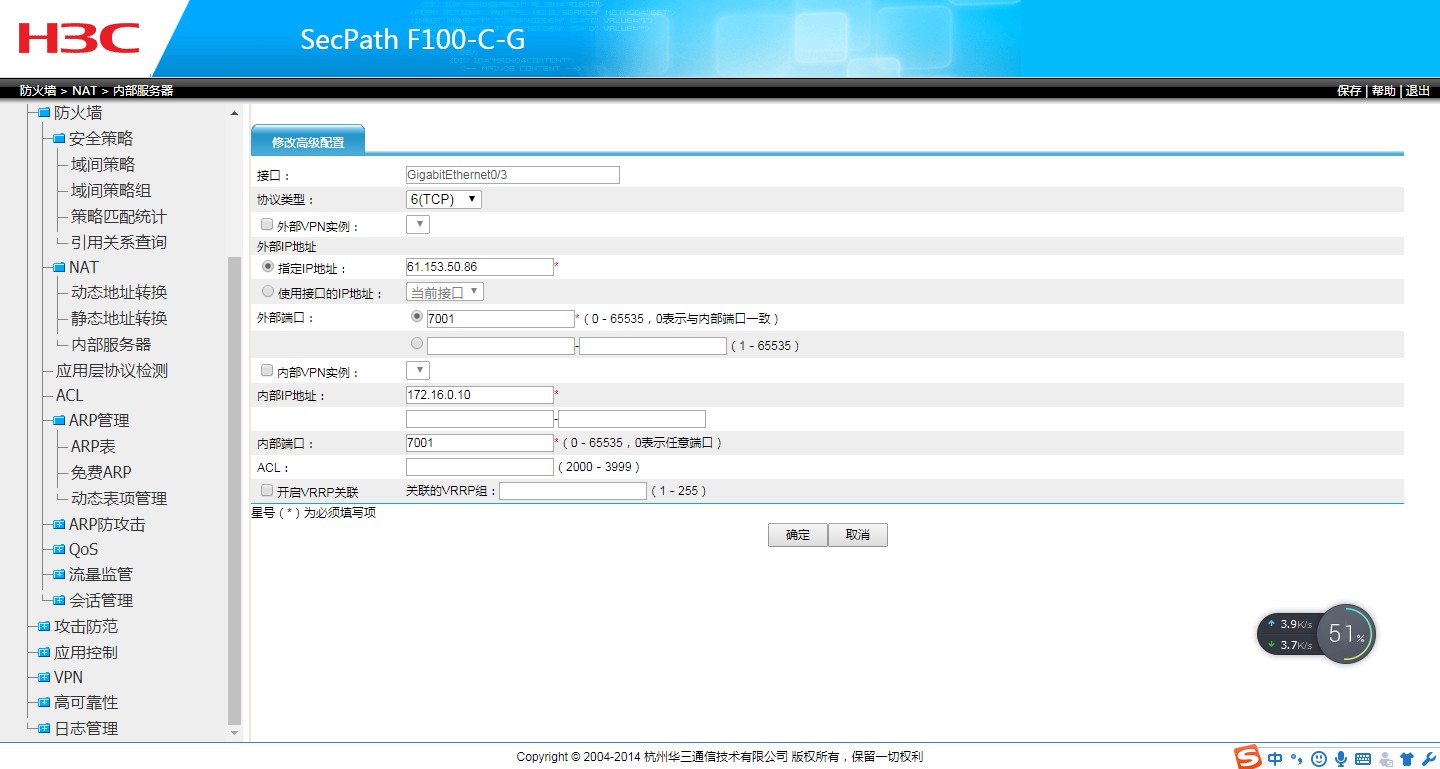1440x769 pixels.
Task: Open the Sogou soft keyboard
Action: pyautogui.click(x=1363, y=758)
